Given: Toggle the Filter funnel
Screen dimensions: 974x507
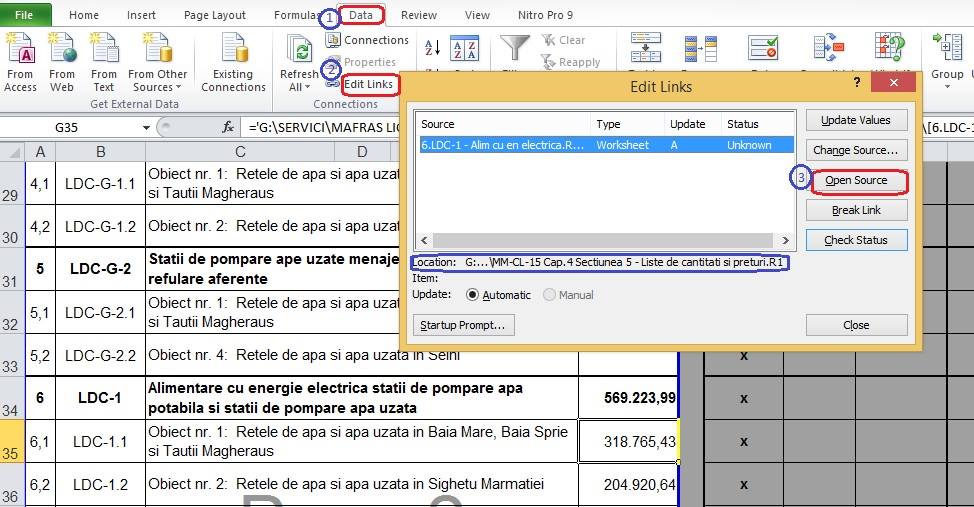Looking at the screenshot, I should click(x=515, y=48).
